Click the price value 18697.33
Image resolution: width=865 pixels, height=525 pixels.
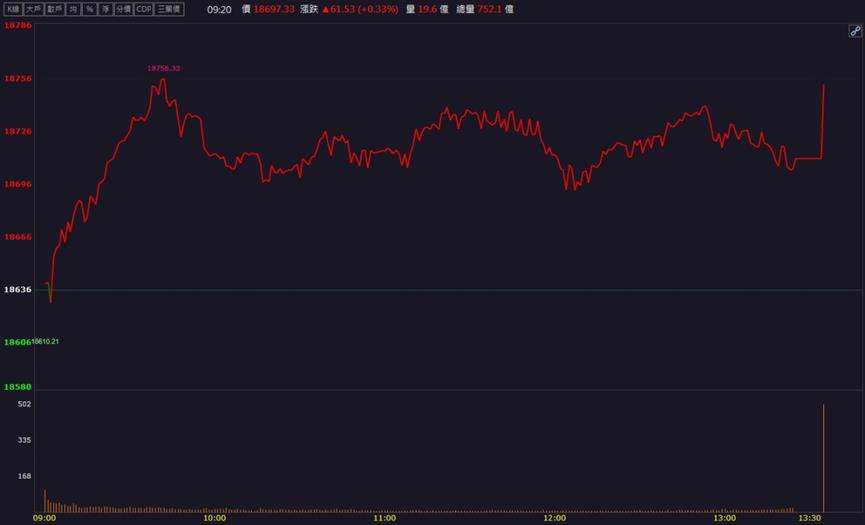point(274,9)
